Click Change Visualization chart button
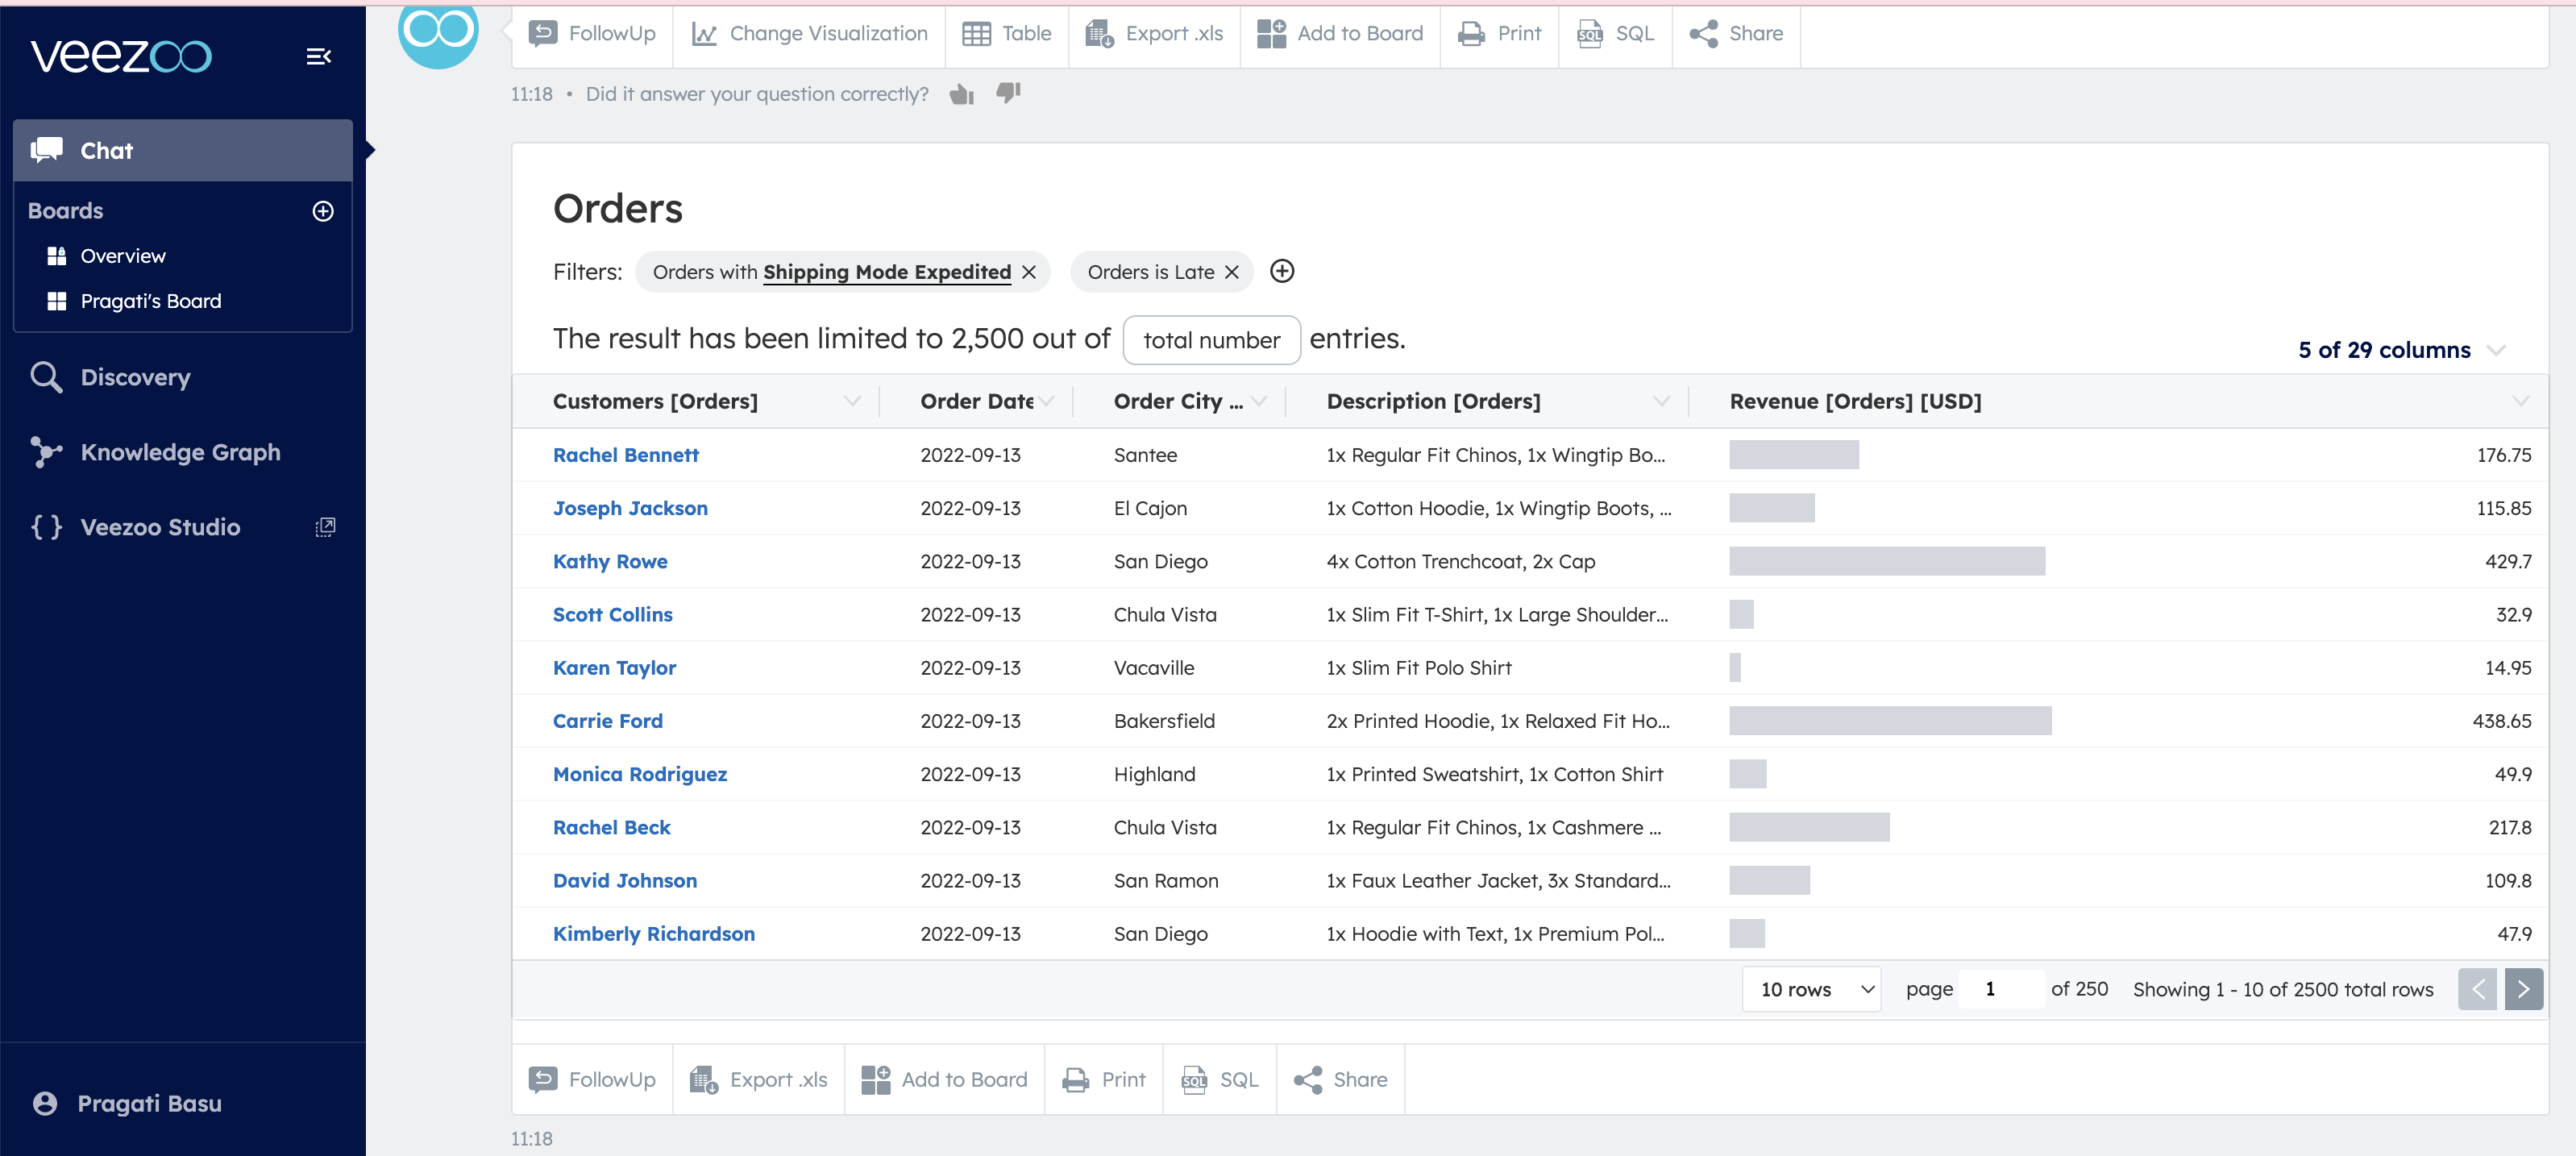Screen dimensions: 2576x1156 pyautogui.click(x=809, y=34)
